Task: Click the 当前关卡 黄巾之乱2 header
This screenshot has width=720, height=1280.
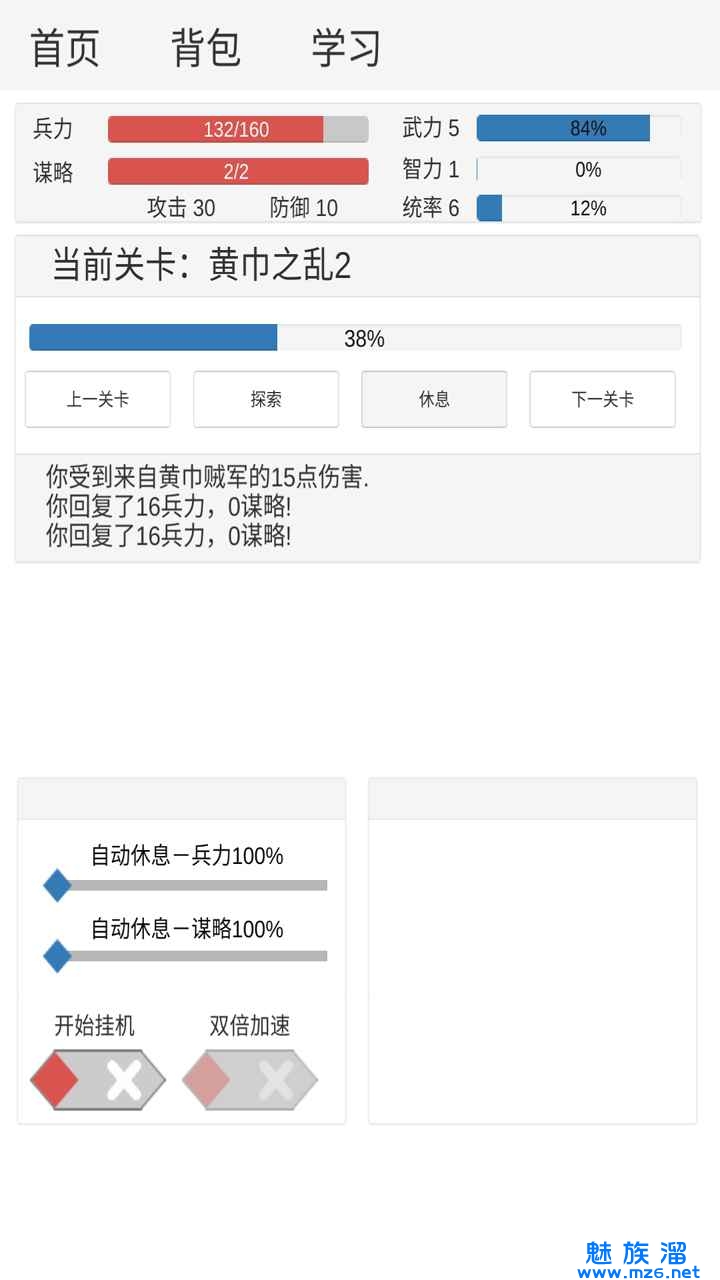Action: [x=202, y=266]
